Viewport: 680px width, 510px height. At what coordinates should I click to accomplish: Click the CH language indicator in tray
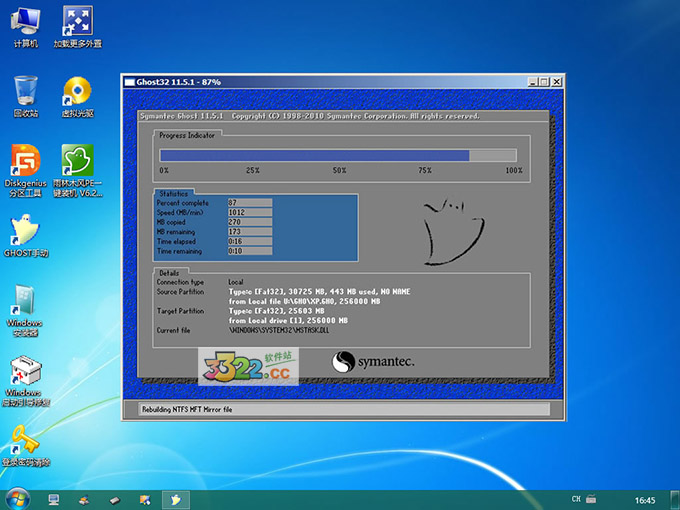tap(576, 498)
